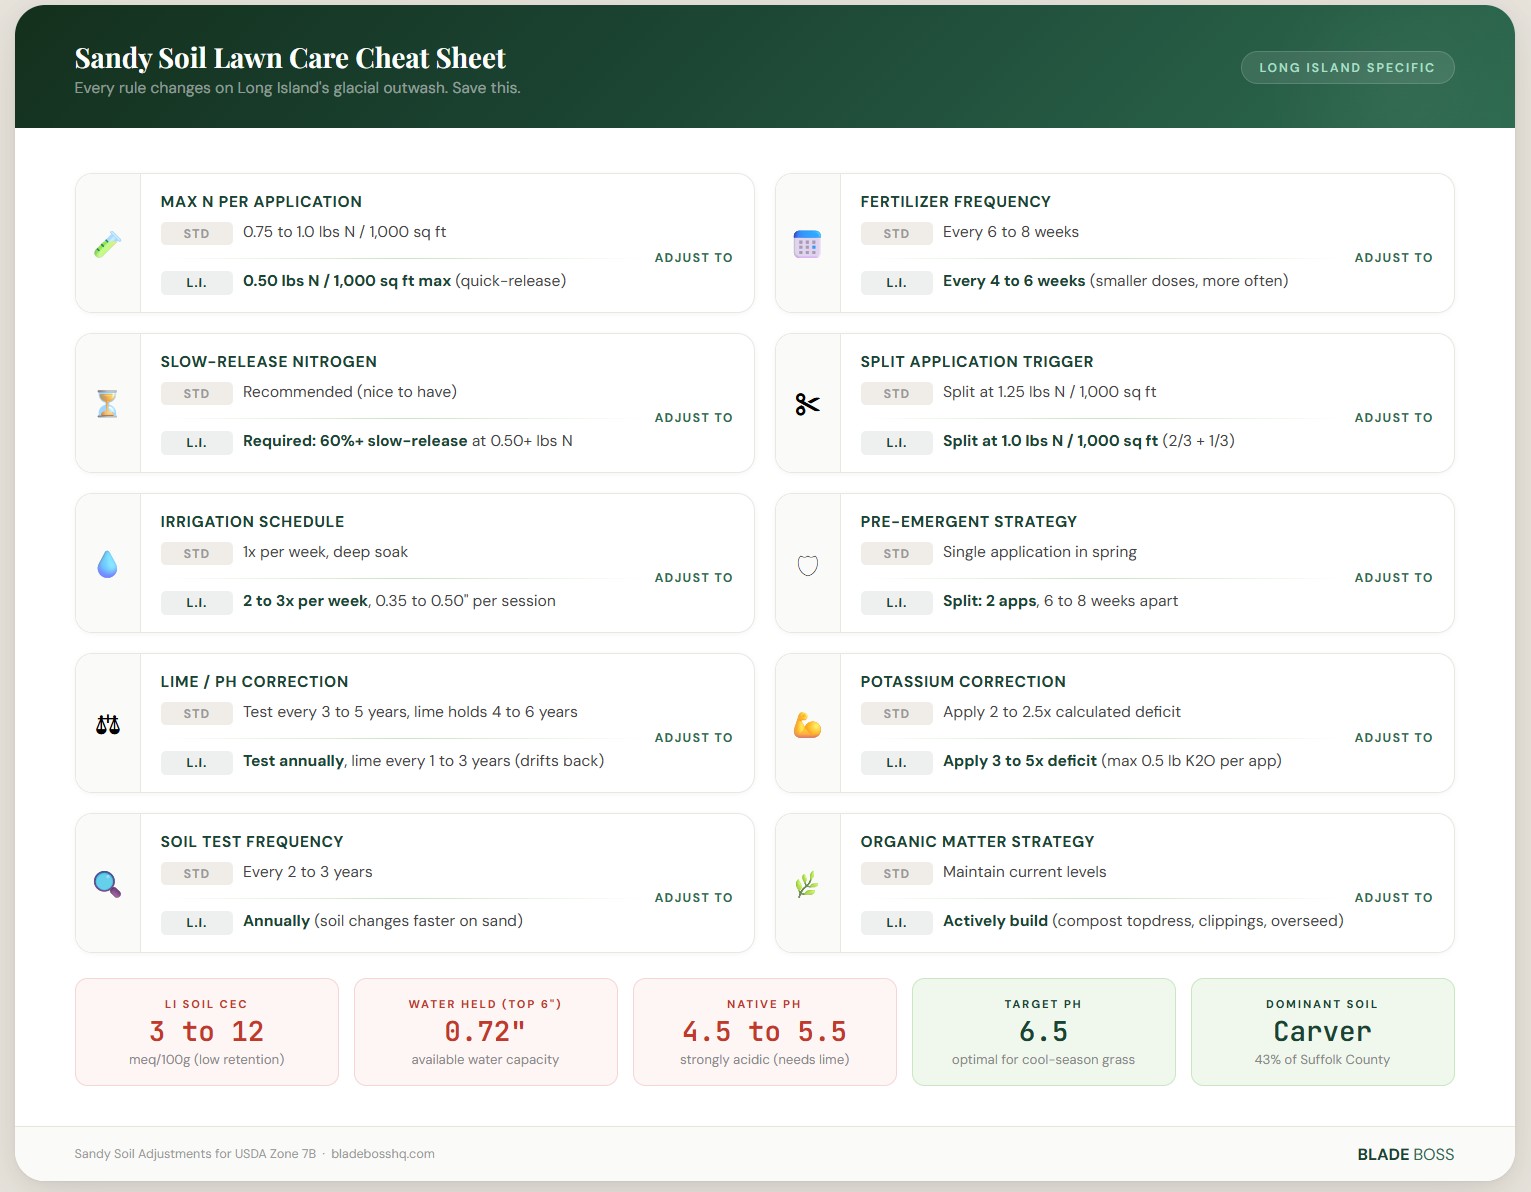This screenshot has height=1192, width=1531.
Task: Click the balance scale icon for Lime correction
Action: 107,722
